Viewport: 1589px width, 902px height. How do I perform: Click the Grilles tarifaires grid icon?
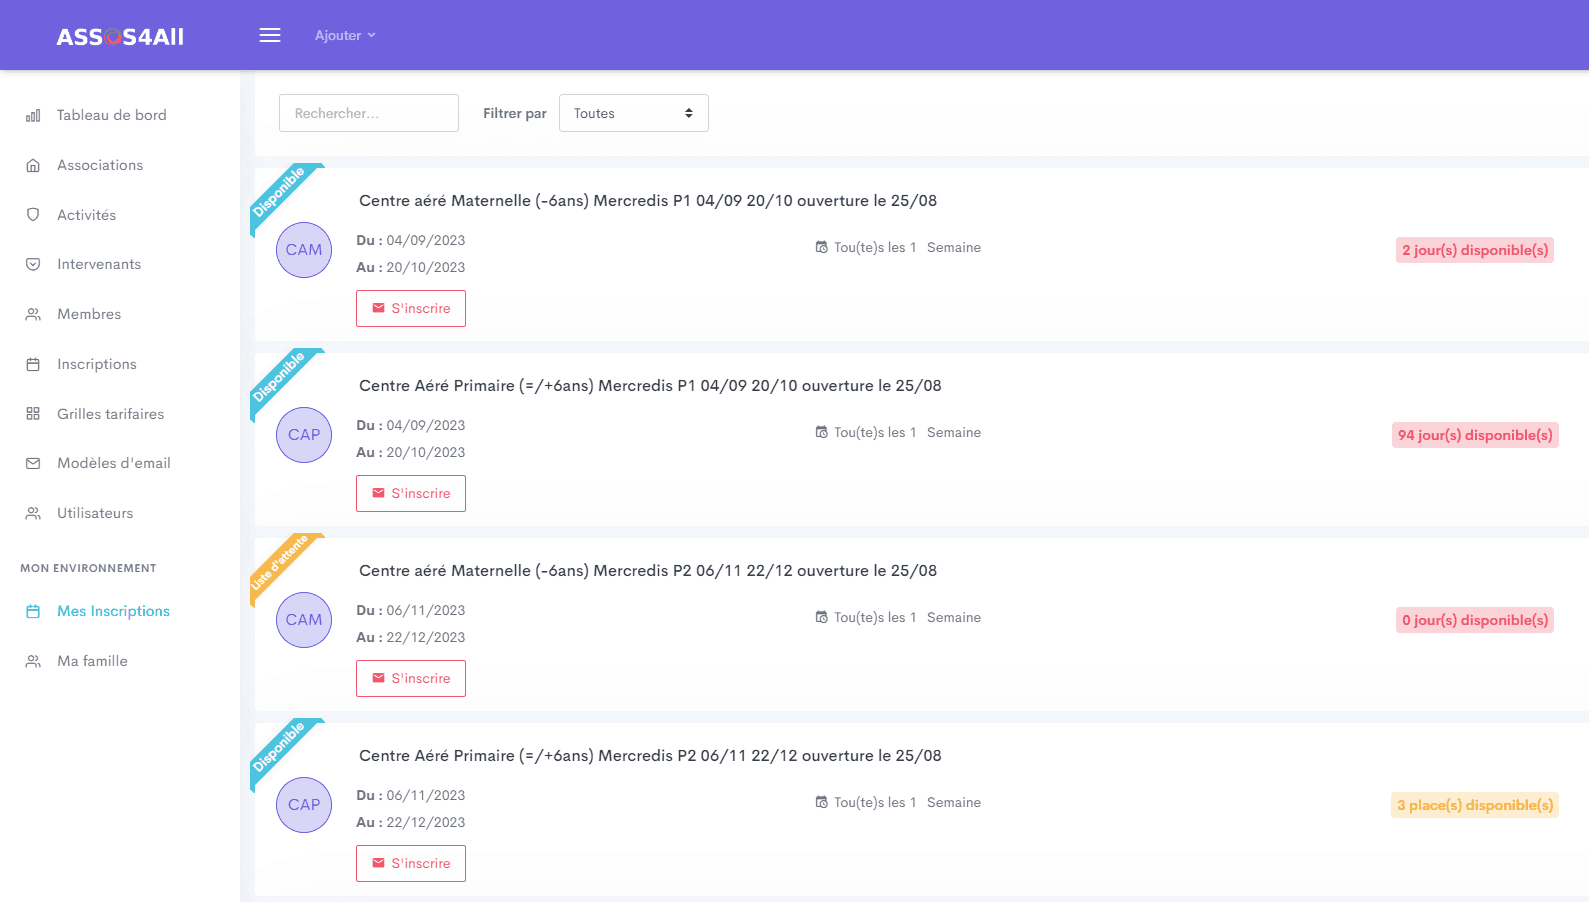tap(33, 414)
